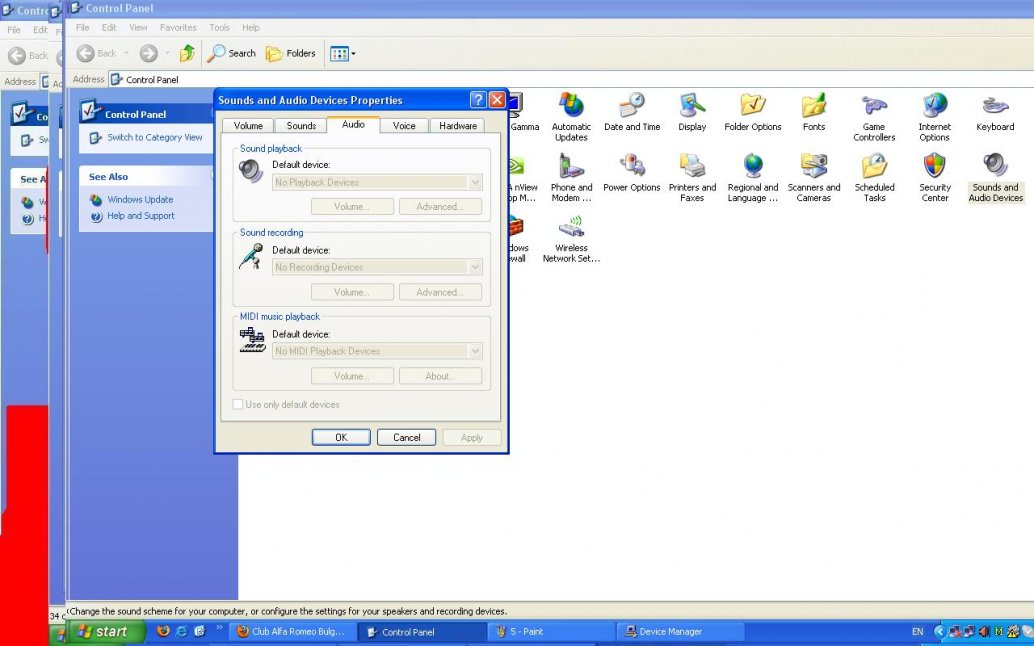Click the Cancel button in dialog
The height and width of the screenshot is (646, 1034).
(x=406, y=438)
